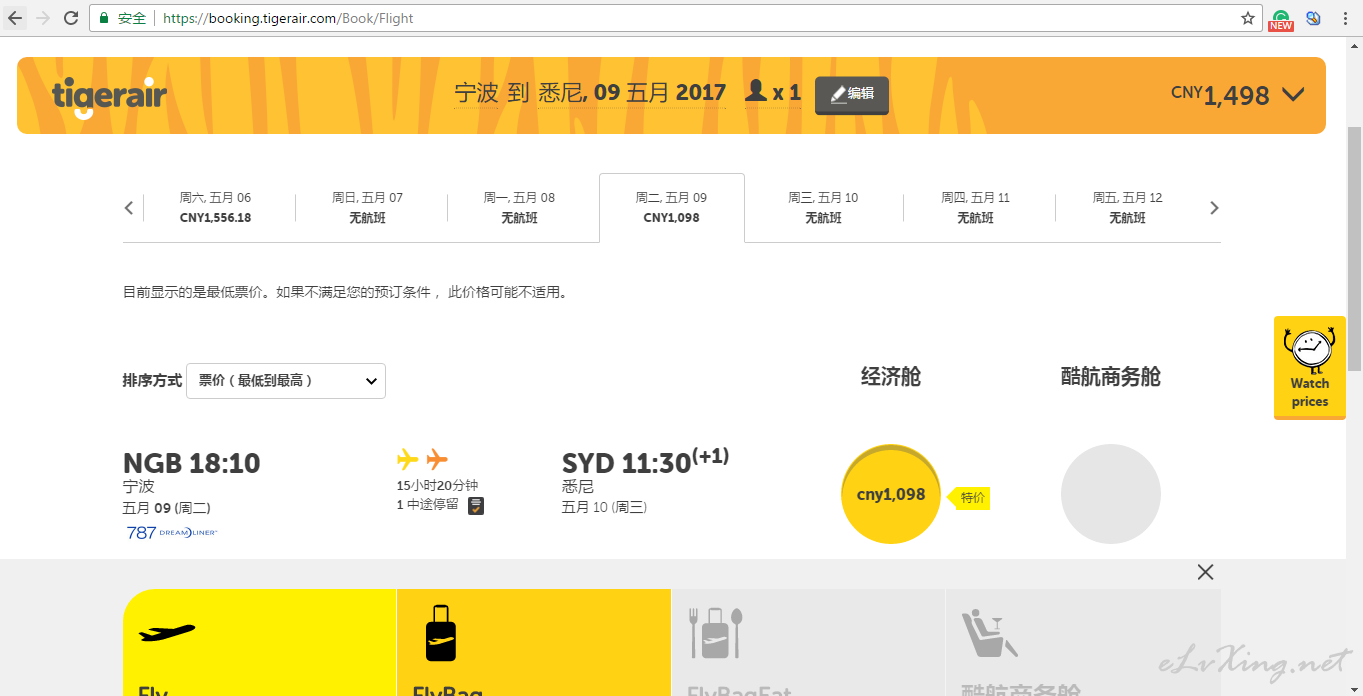Open the Chrome three-dot menu

pos(1345,18)
